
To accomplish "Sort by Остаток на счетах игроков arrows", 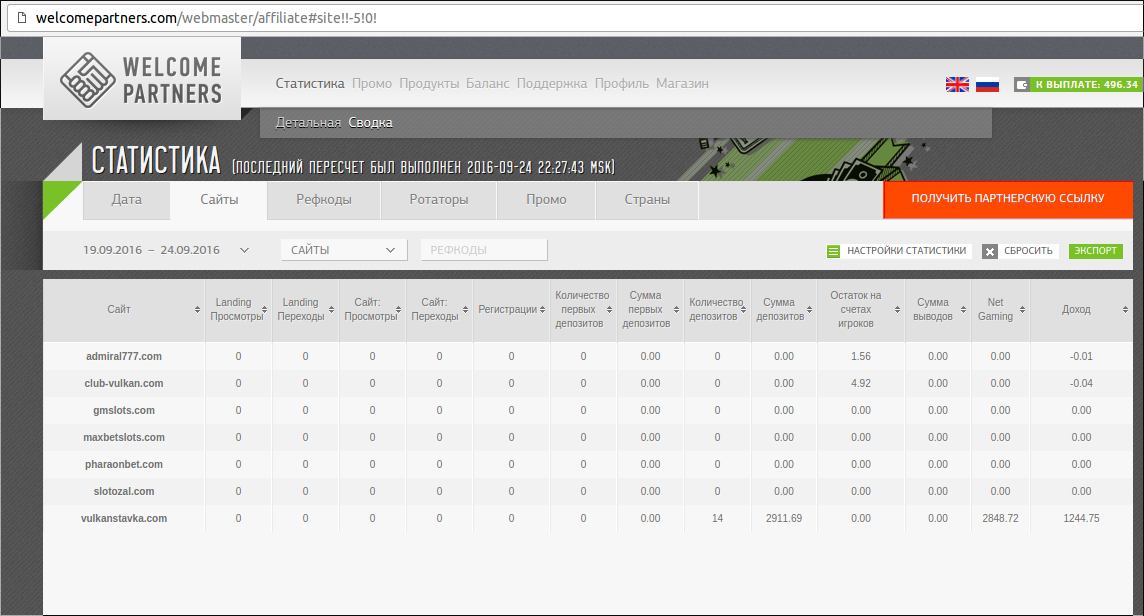I will pos(897,309).
